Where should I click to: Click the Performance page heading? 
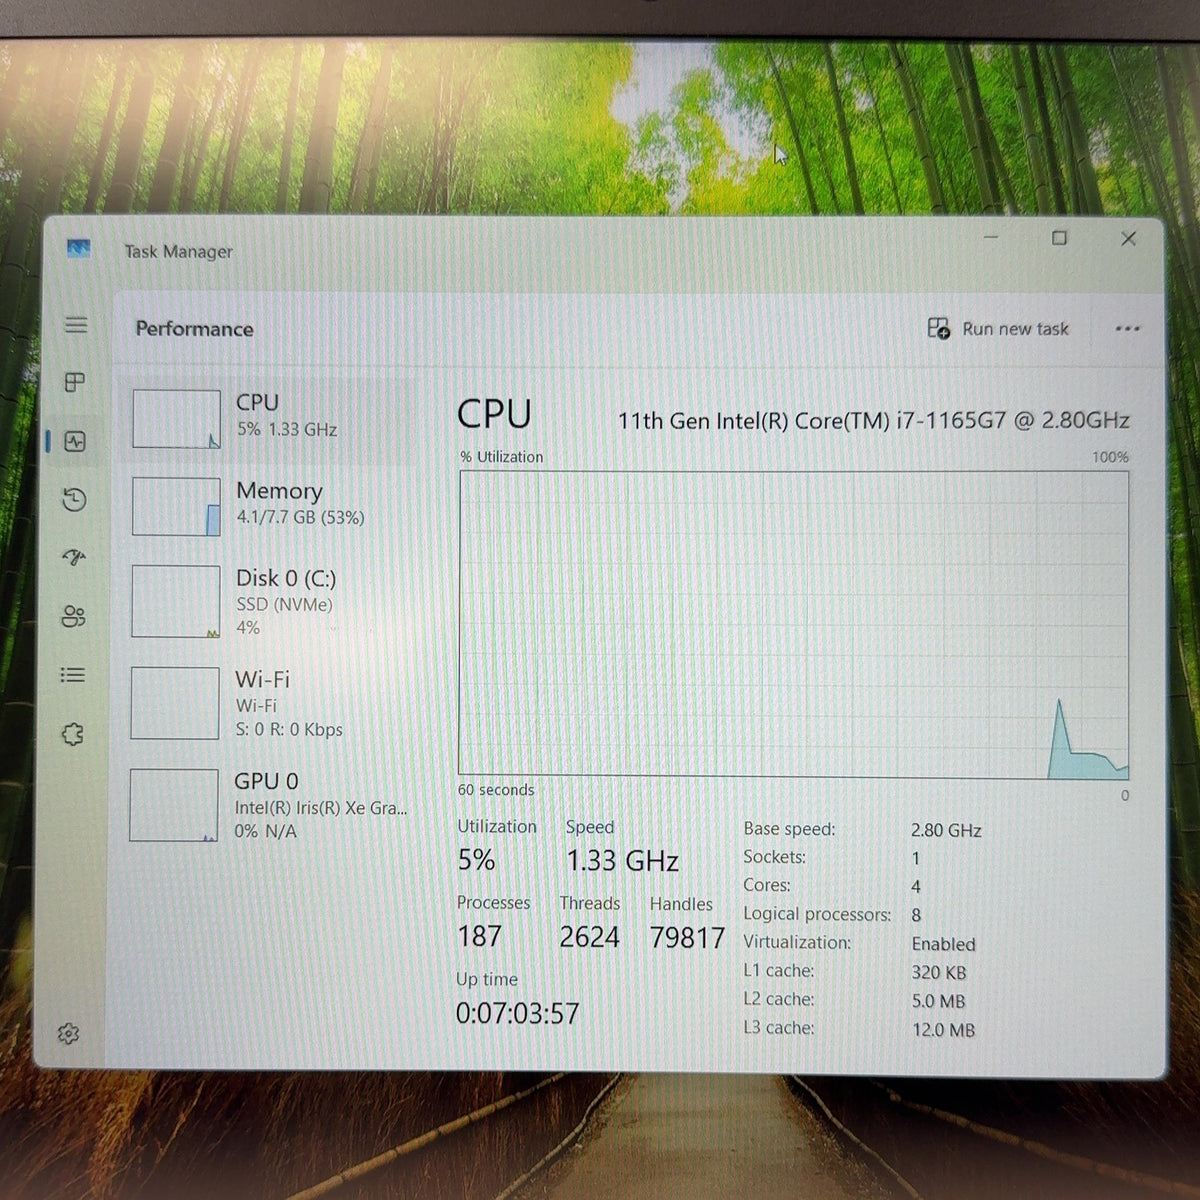194,328
